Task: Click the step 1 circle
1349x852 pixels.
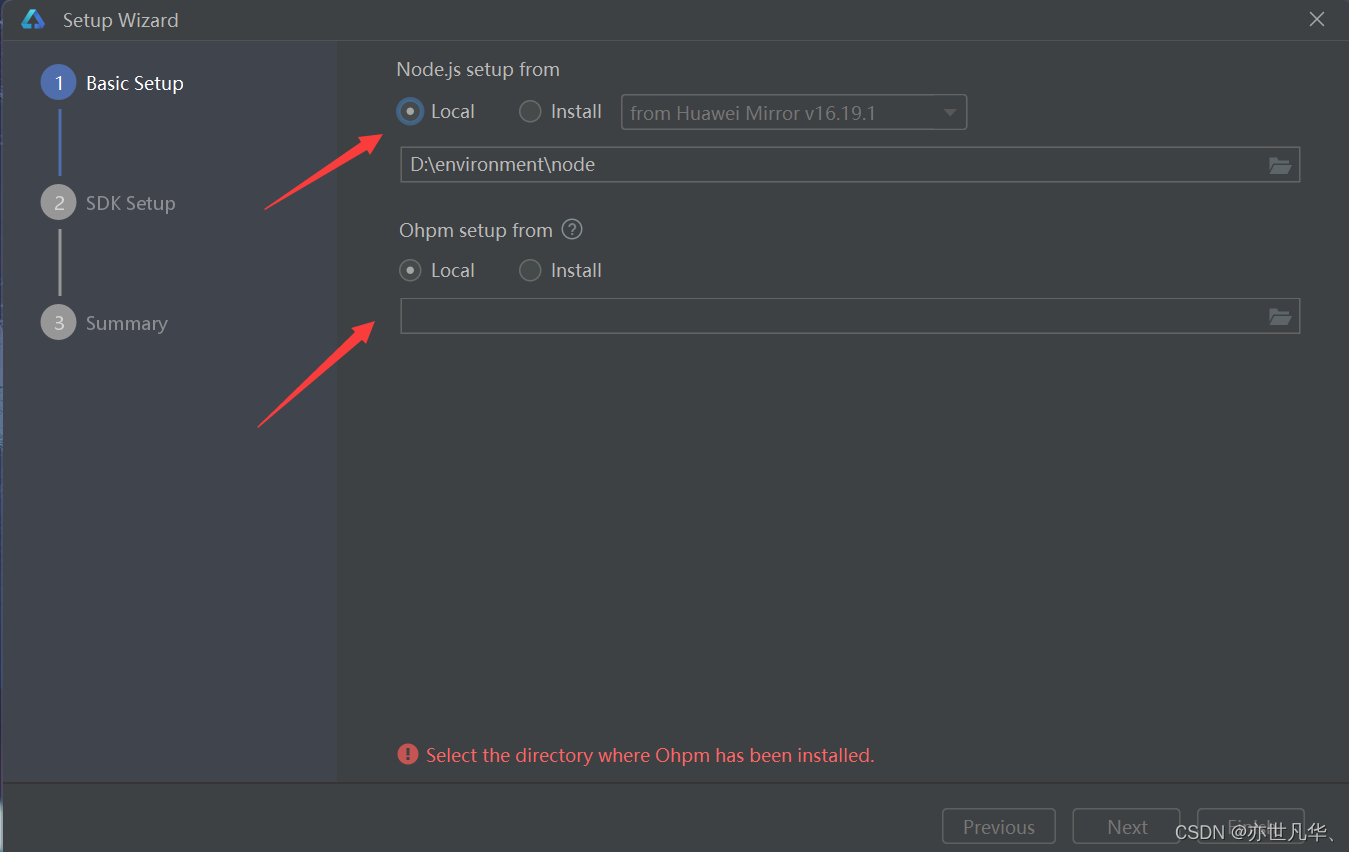Action: (x=58, y=83)
